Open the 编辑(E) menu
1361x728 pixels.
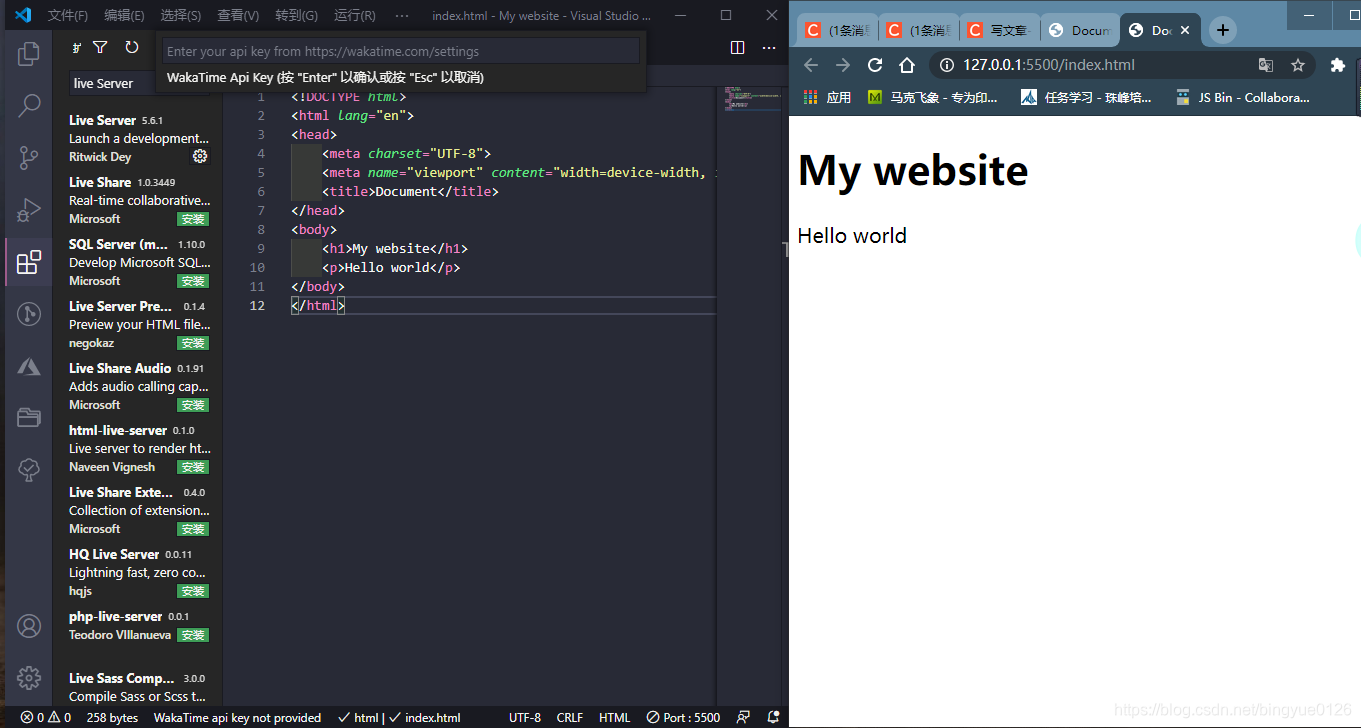124,15
